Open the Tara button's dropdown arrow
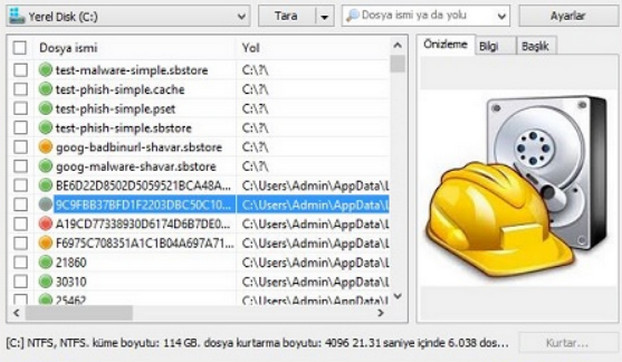 click(x=324, y=17)
